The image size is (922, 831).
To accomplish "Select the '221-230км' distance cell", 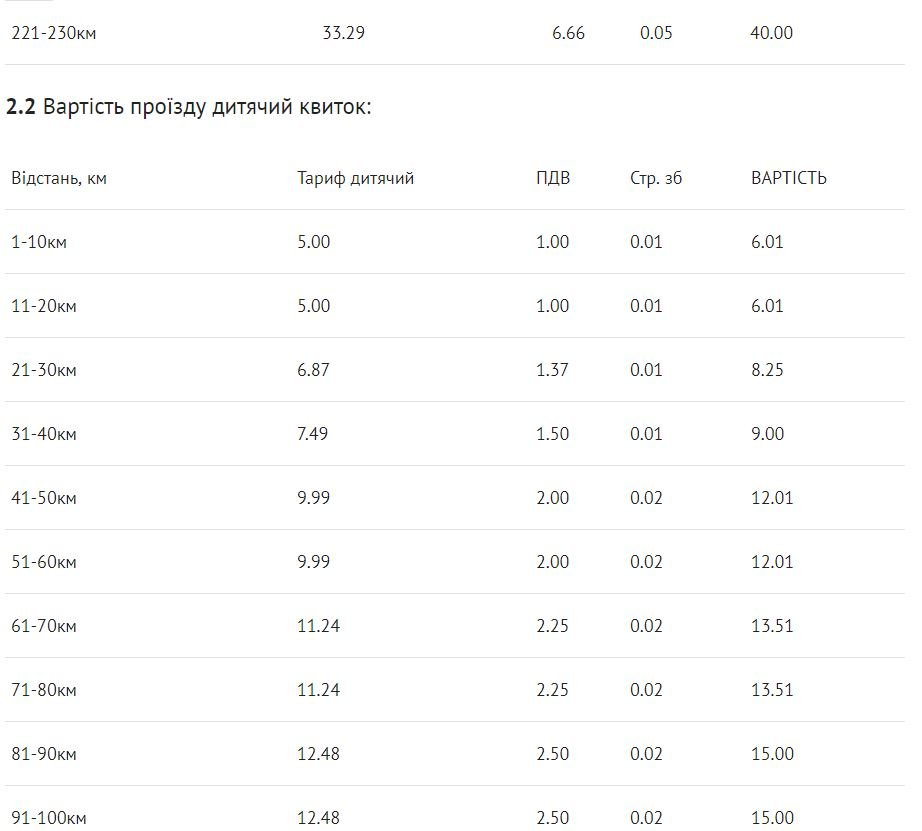I will (54, 33).
